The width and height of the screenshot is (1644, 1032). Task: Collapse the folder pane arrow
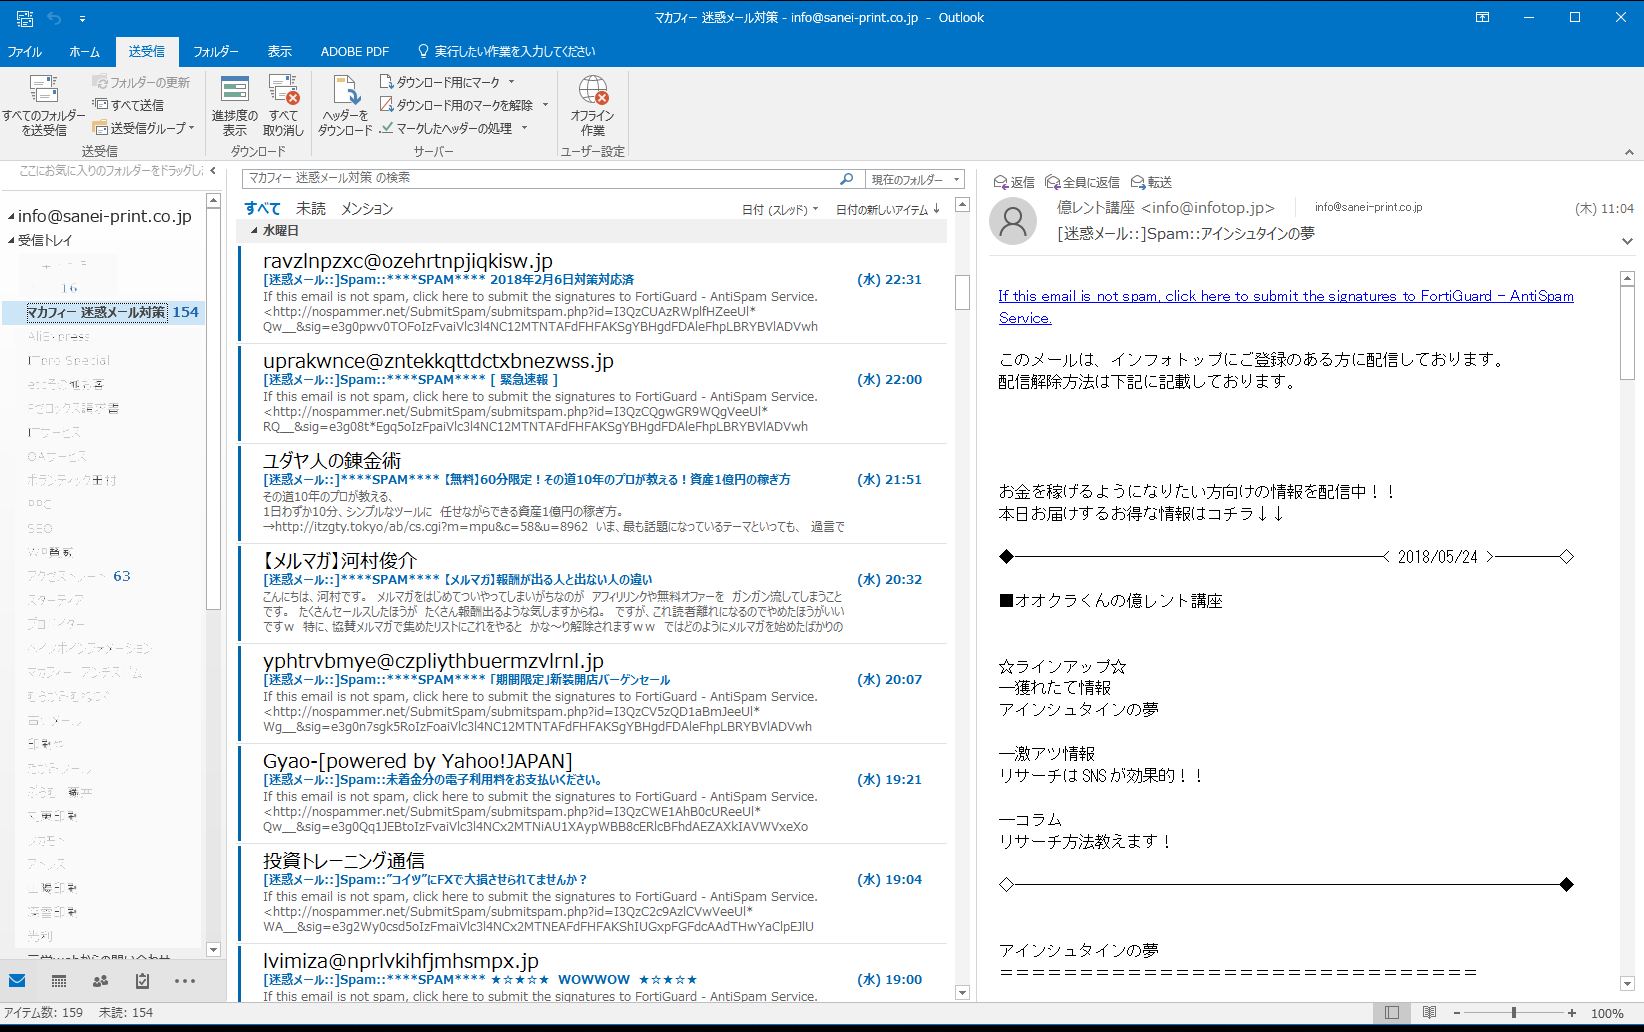213,171
